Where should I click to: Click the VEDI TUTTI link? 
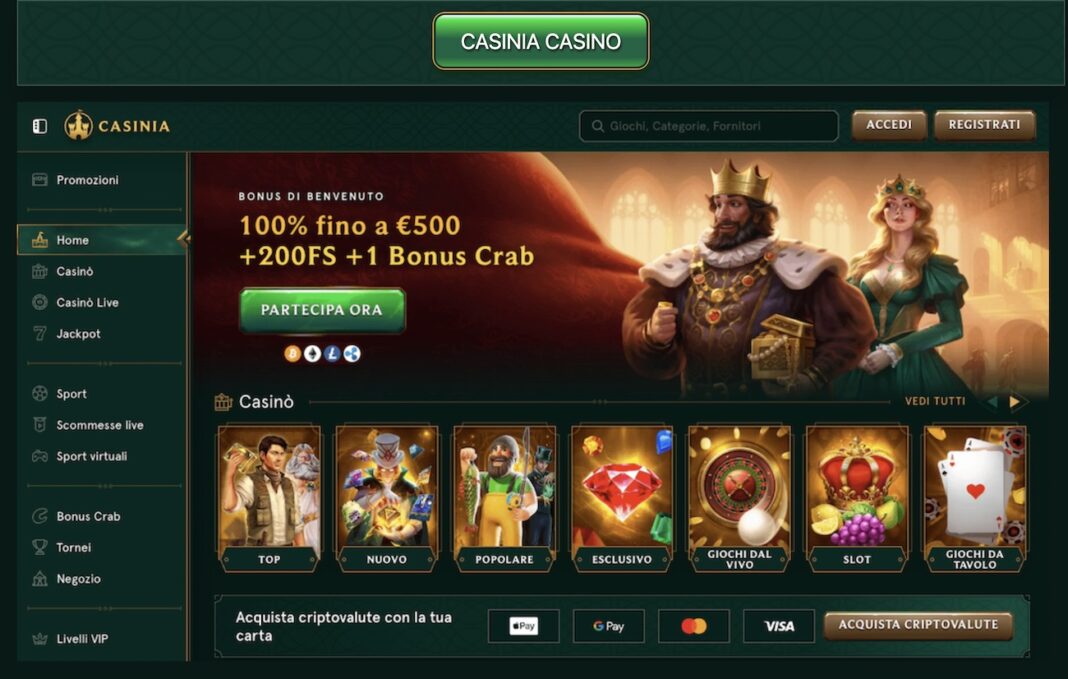point(934,401)
